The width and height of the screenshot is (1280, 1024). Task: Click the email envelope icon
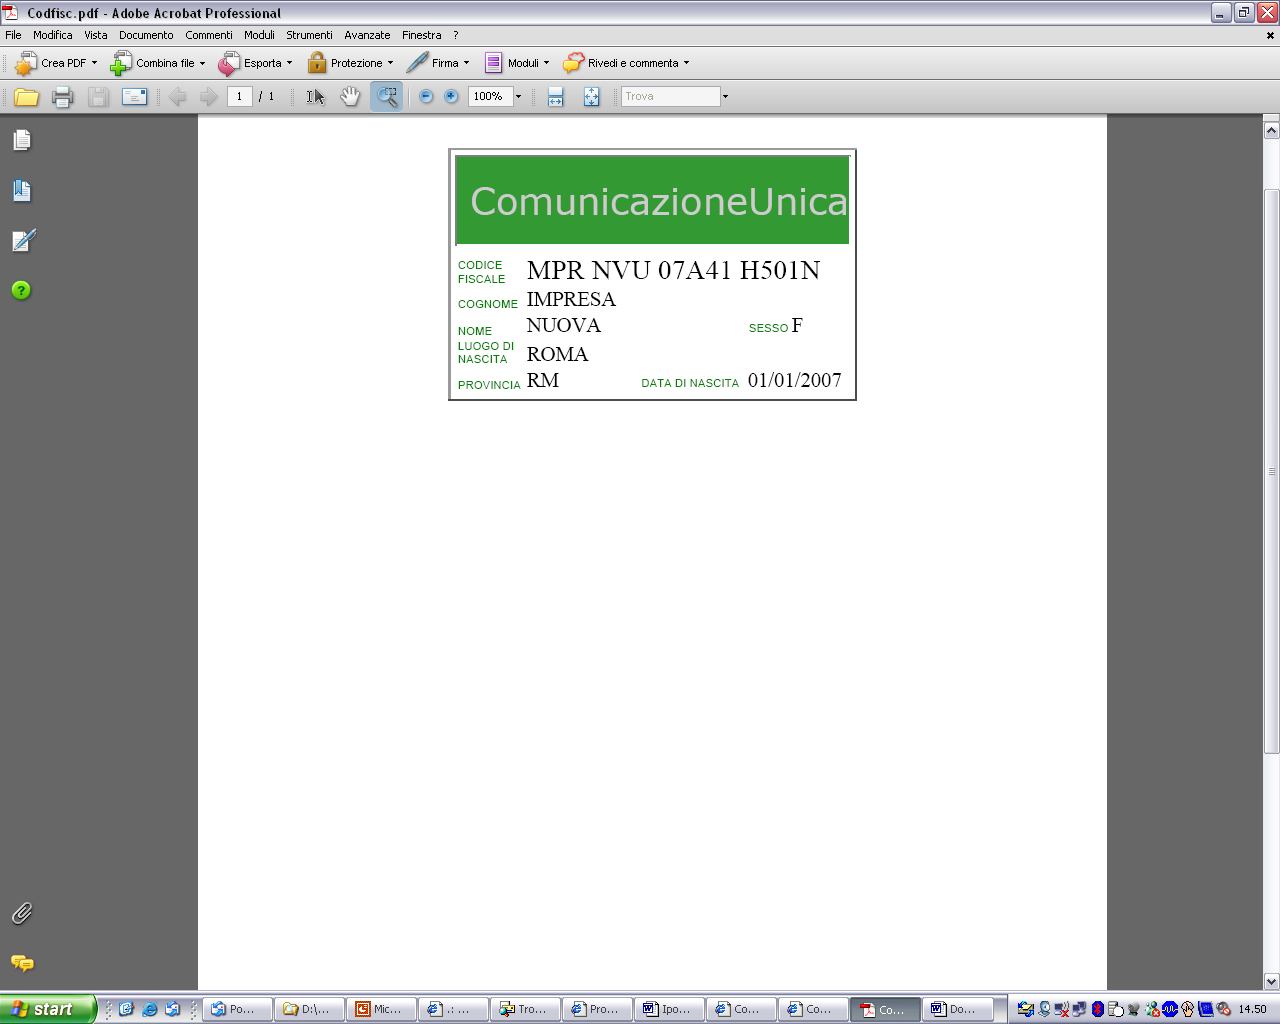click(134, 97)
